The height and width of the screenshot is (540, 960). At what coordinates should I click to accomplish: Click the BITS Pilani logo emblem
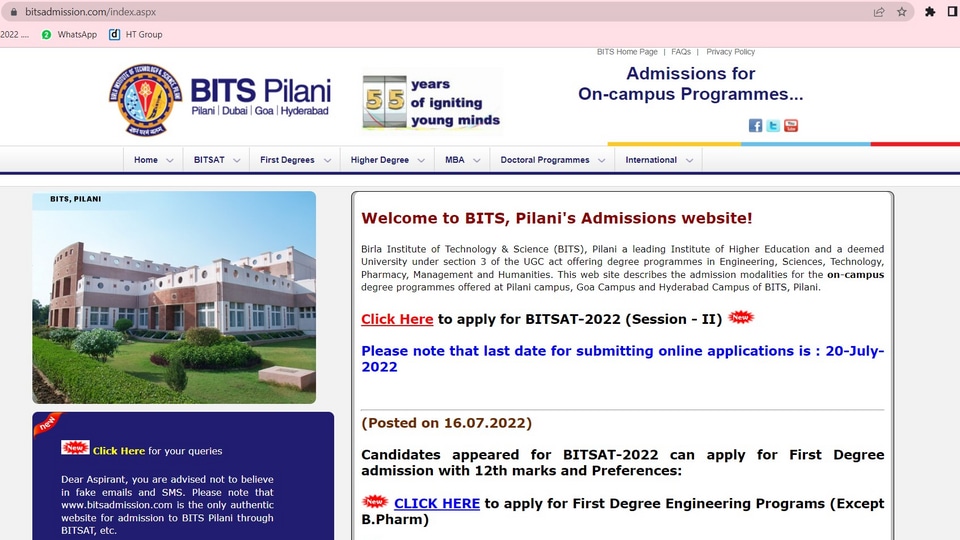click(x=146, y=100)
